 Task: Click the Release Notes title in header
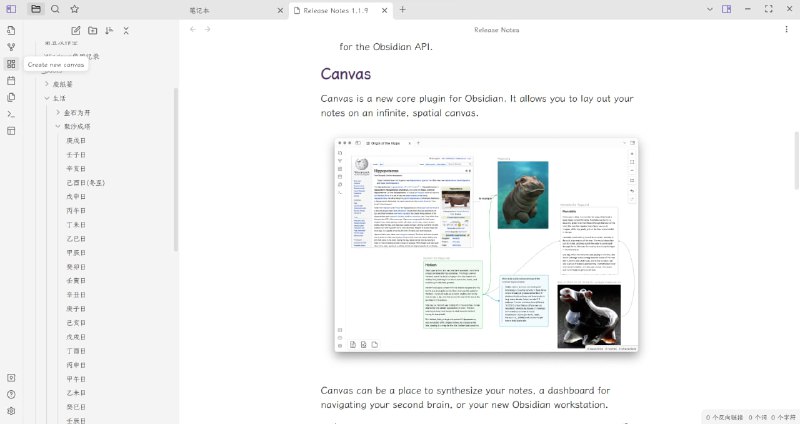coord(496,30)
